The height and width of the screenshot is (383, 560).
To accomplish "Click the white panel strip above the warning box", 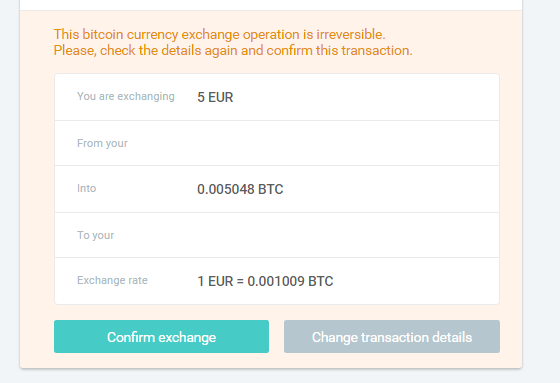I will click(x=271, y=5).
